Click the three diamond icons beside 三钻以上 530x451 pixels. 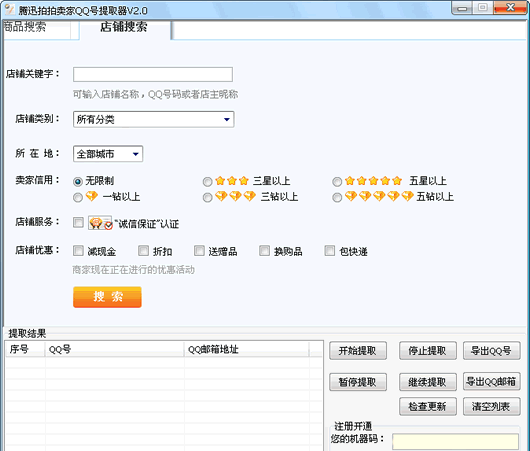[235, 196]
